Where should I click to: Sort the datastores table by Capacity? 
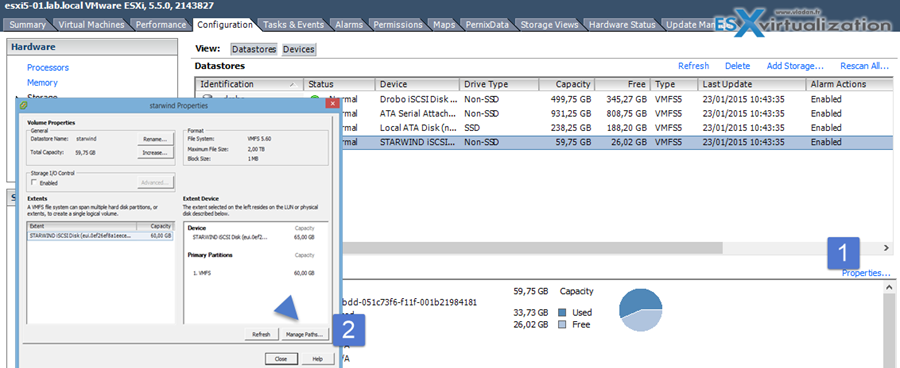[x=567, y=84]
